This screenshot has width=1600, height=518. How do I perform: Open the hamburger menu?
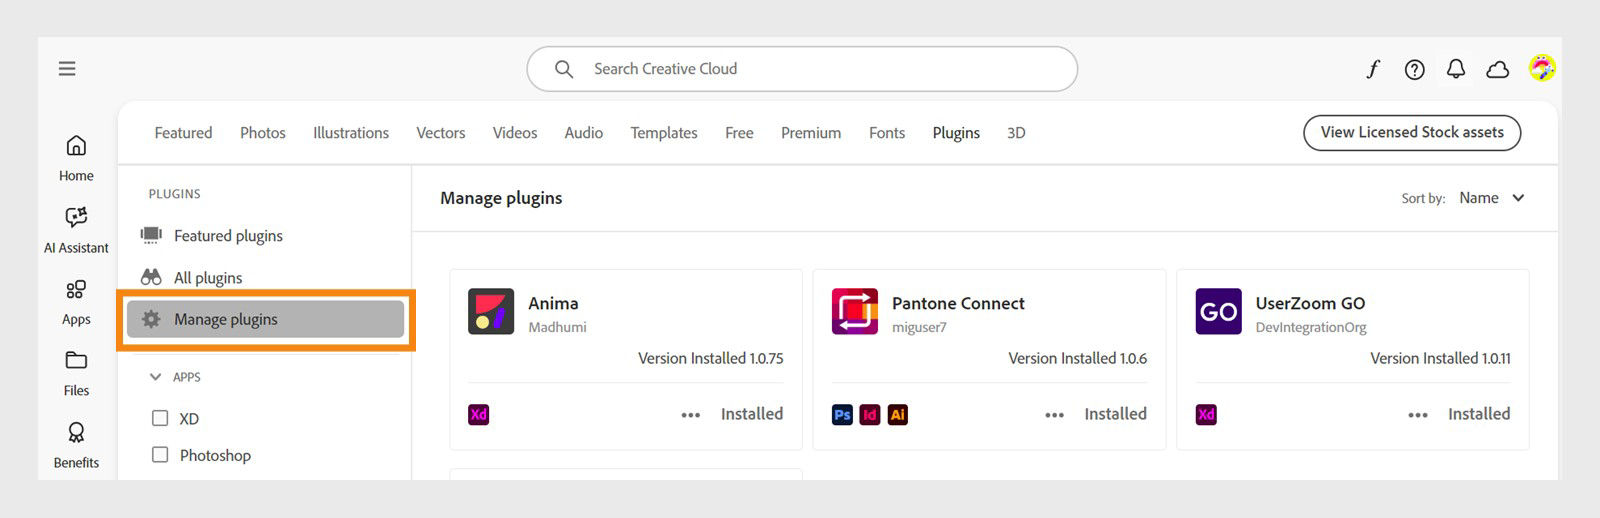[x=67, y=68]
